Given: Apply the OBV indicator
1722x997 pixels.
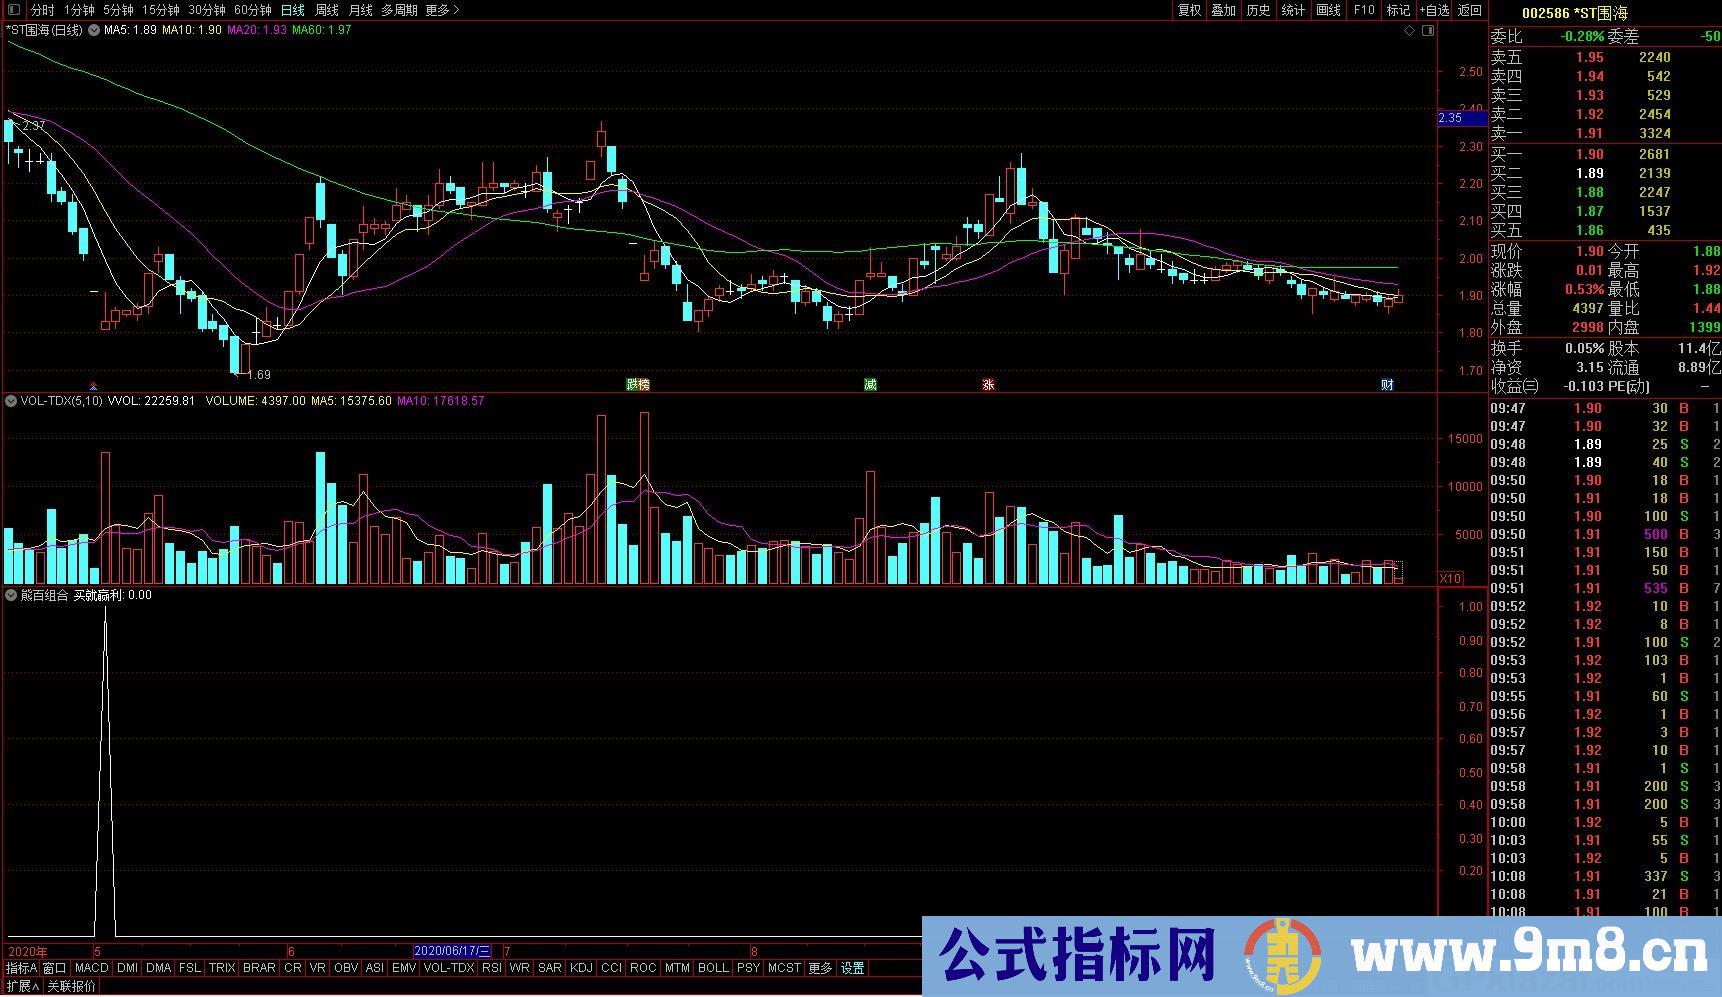Looking at the screenshot, I should coord(346,968).
